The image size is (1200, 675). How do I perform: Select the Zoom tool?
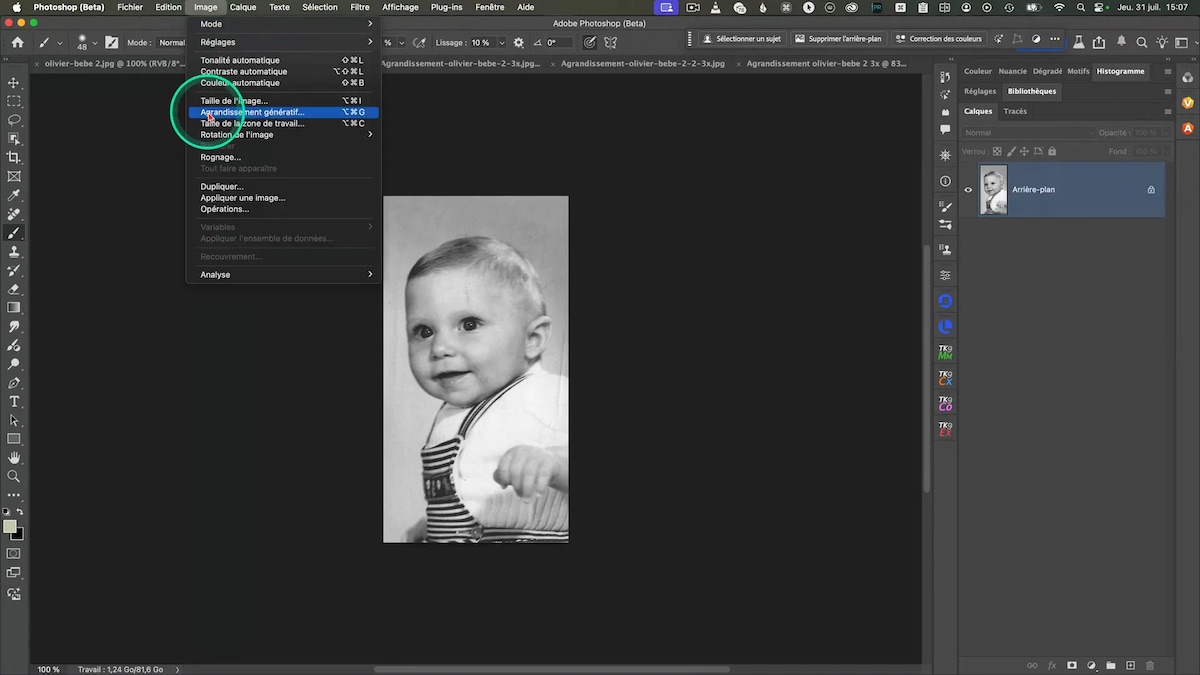14,476
